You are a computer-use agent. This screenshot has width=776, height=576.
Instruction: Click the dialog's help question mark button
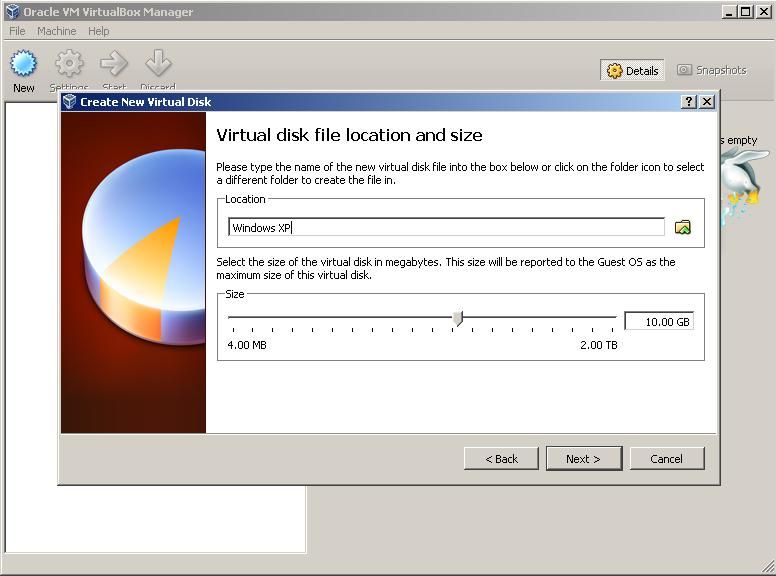click(x=688, y=102)
